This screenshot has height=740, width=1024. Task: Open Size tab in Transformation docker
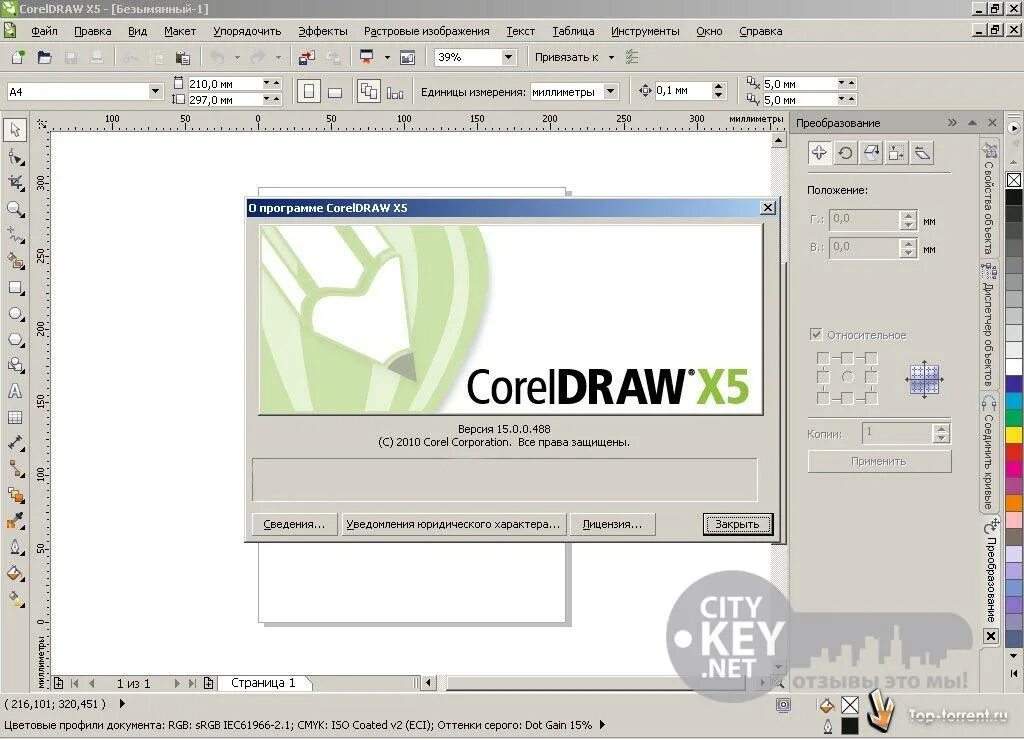(897, 153)
